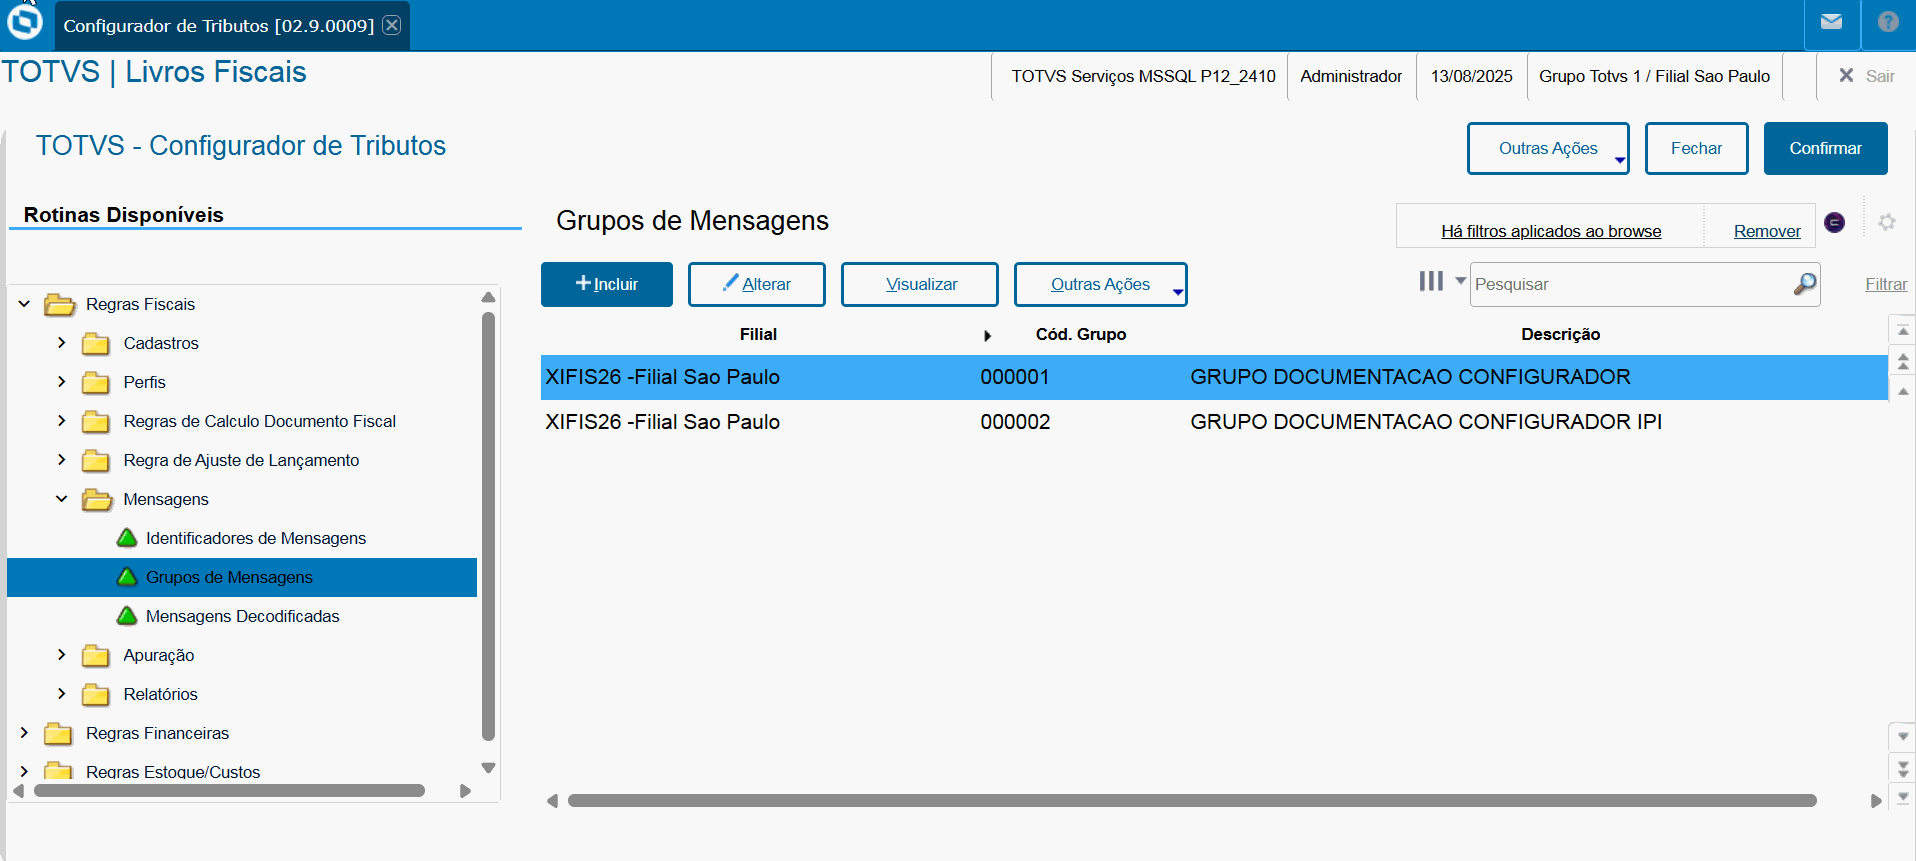Click the Filial column header
1916x861 pixels.
pyautogui.click(x=758, y=334)
